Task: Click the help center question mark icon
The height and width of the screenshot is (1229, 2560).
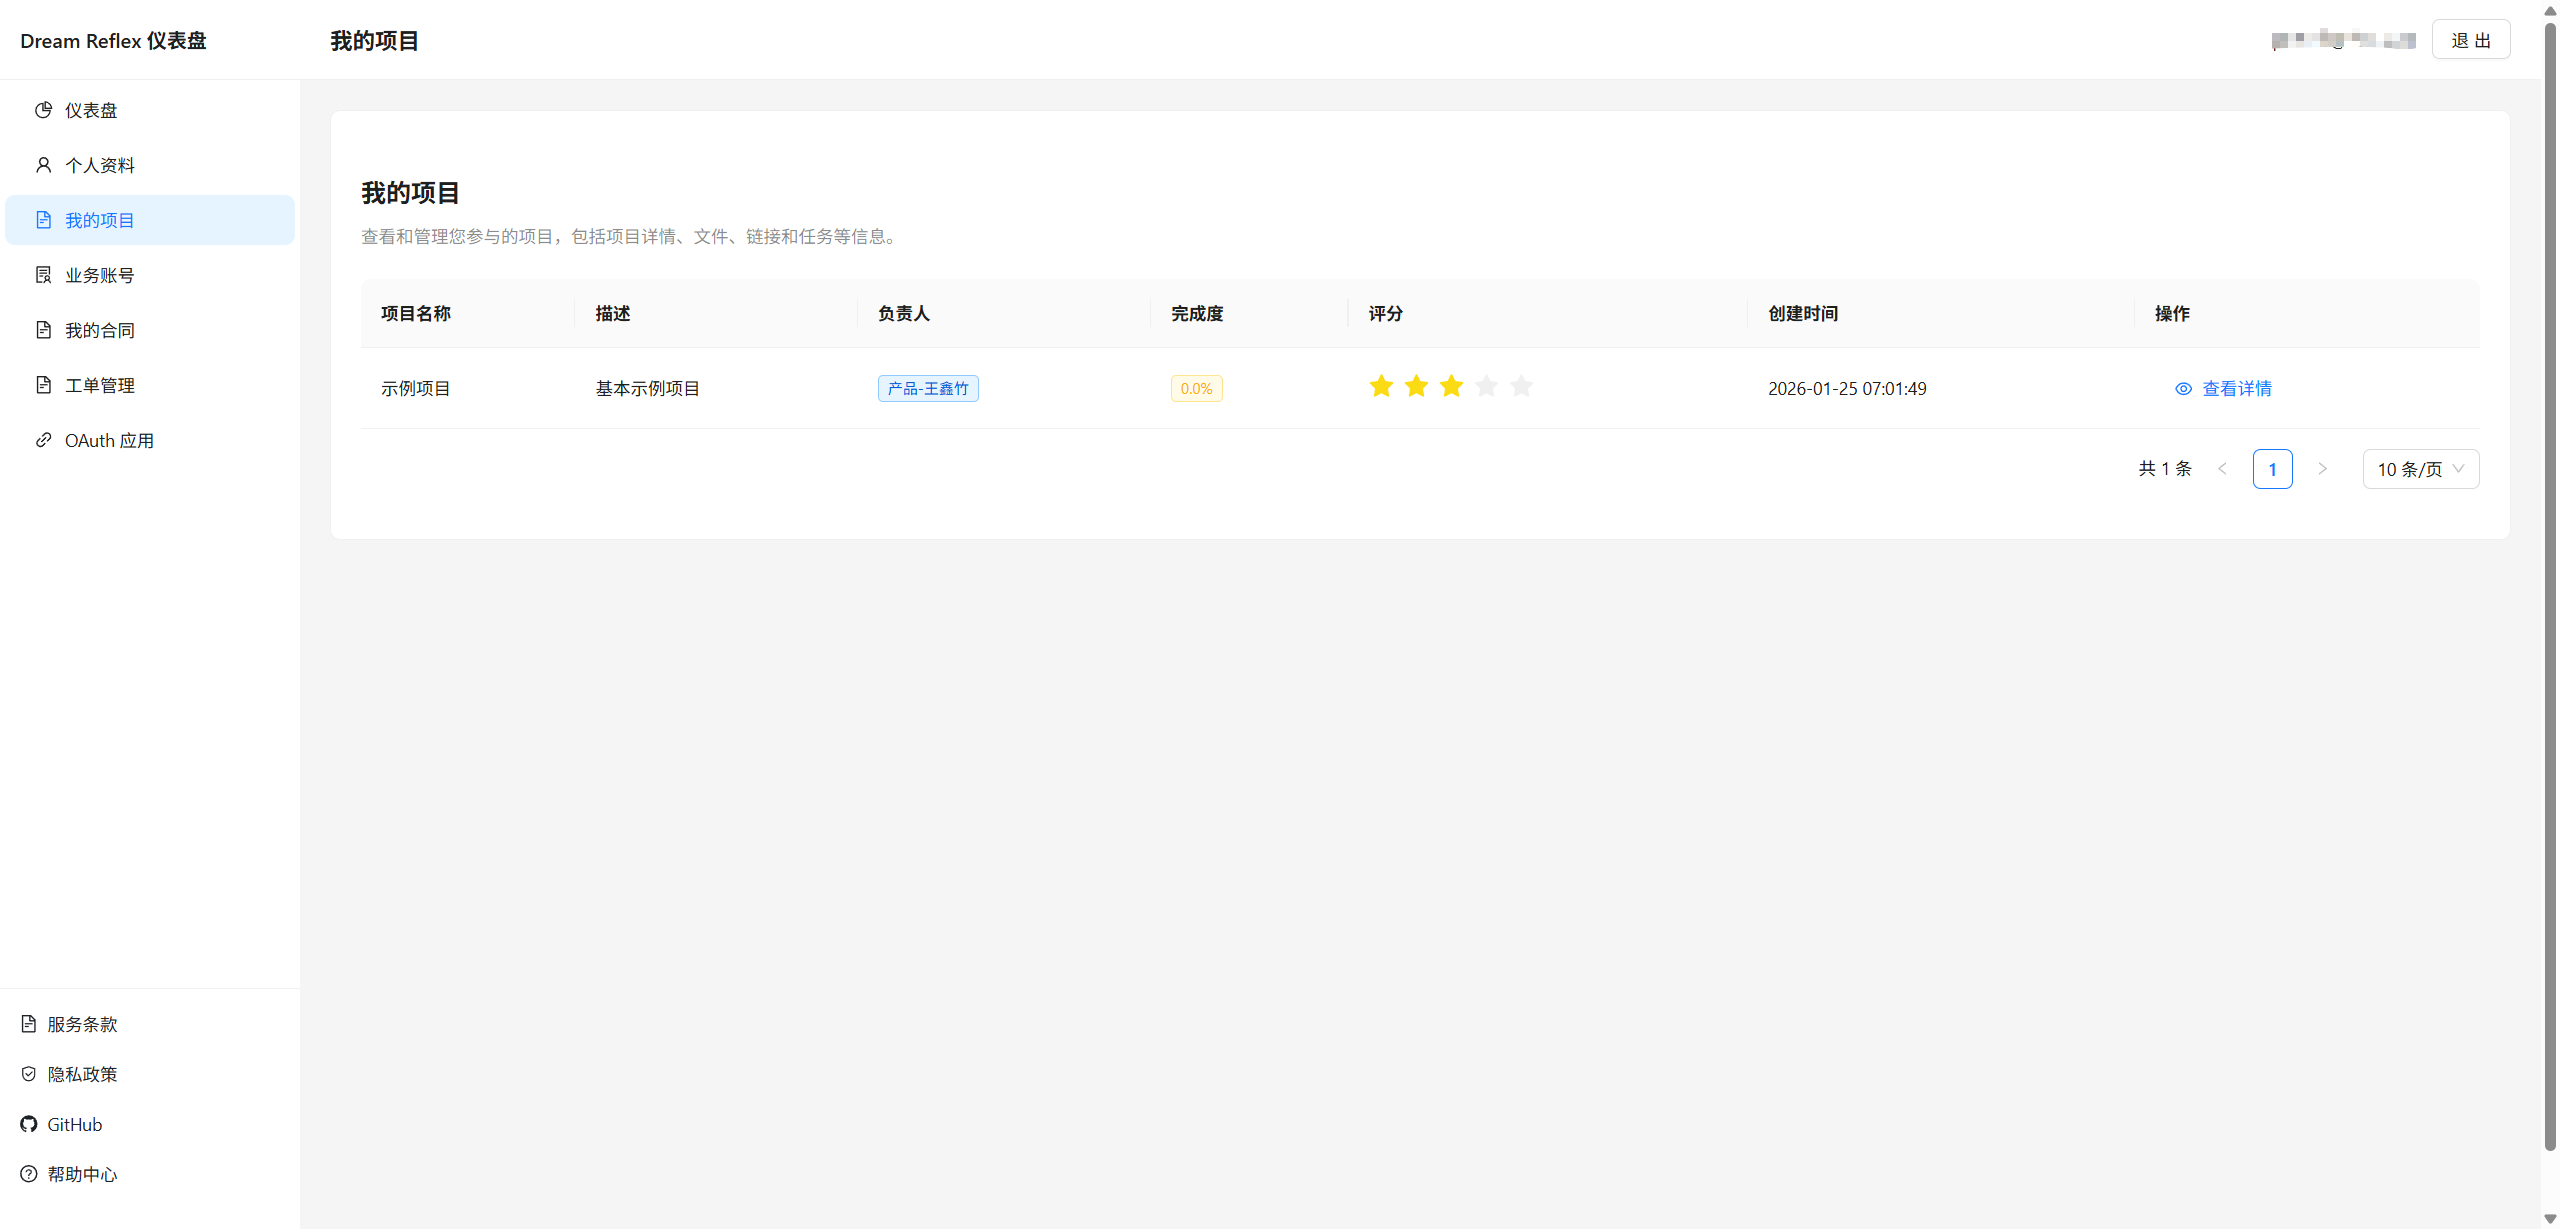Action: point(29,1174)
